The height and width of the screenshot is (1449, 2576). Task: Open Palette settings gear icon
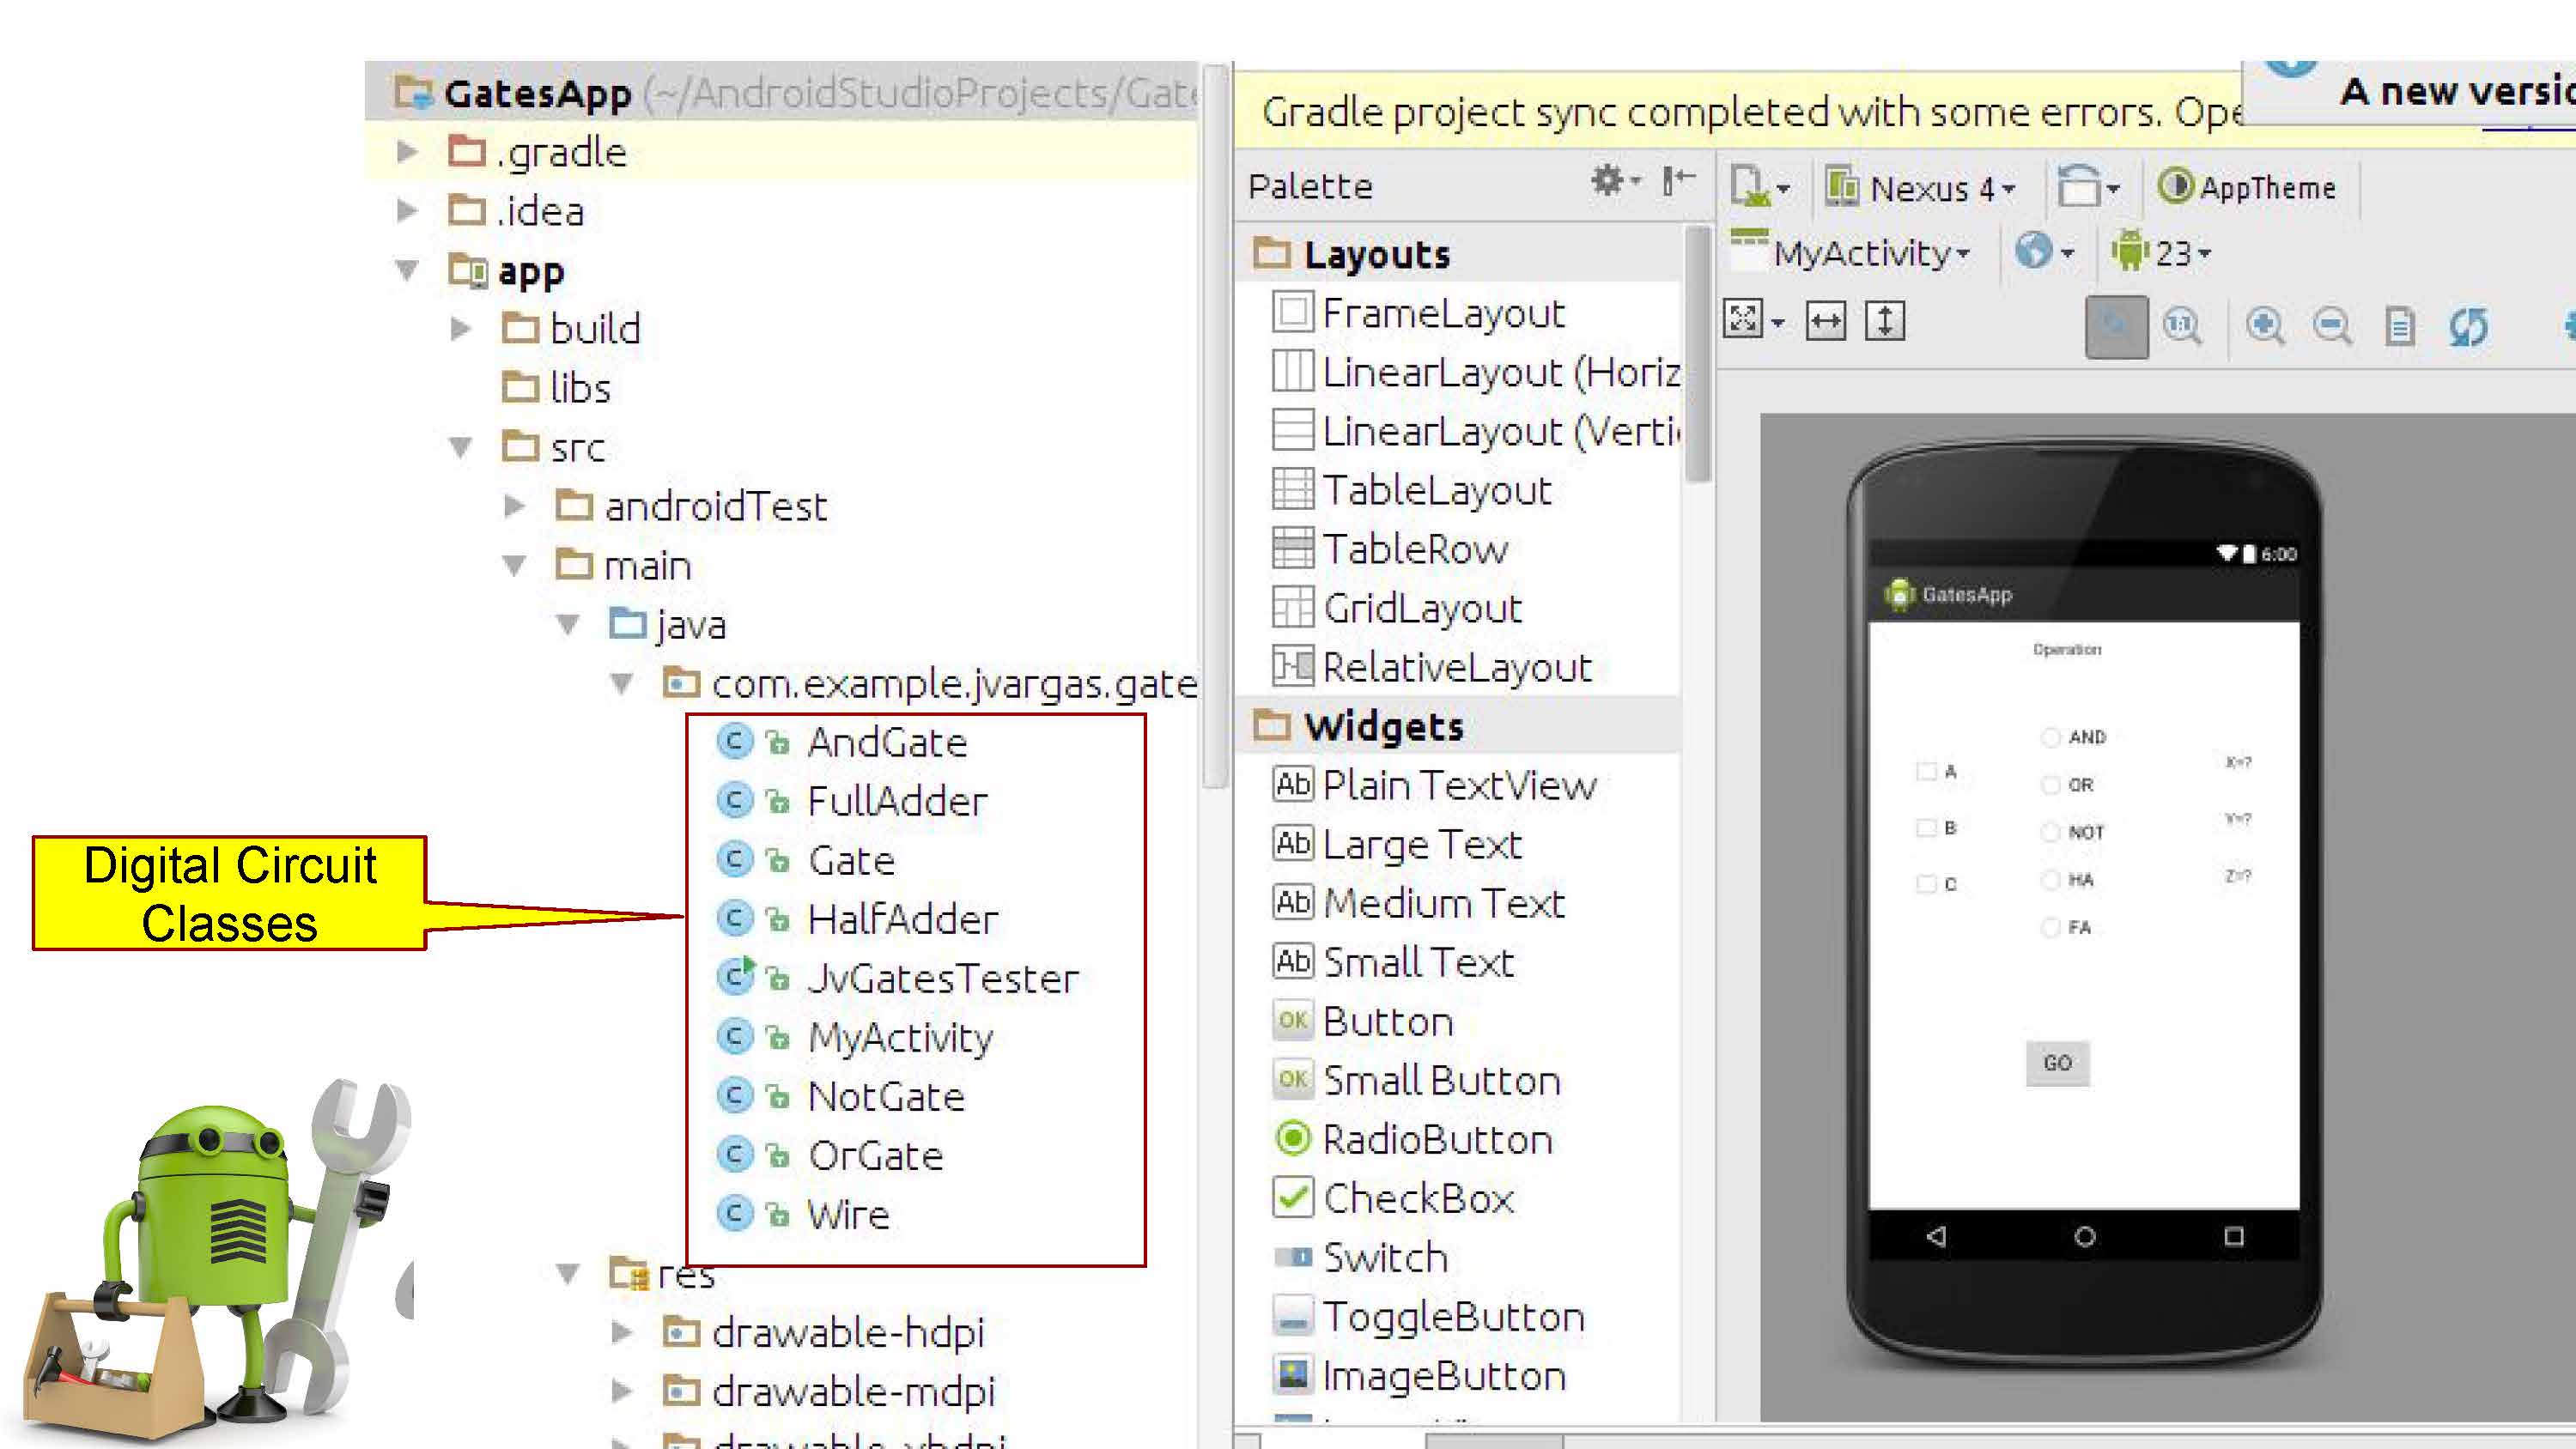click(x=1609, y=181)
